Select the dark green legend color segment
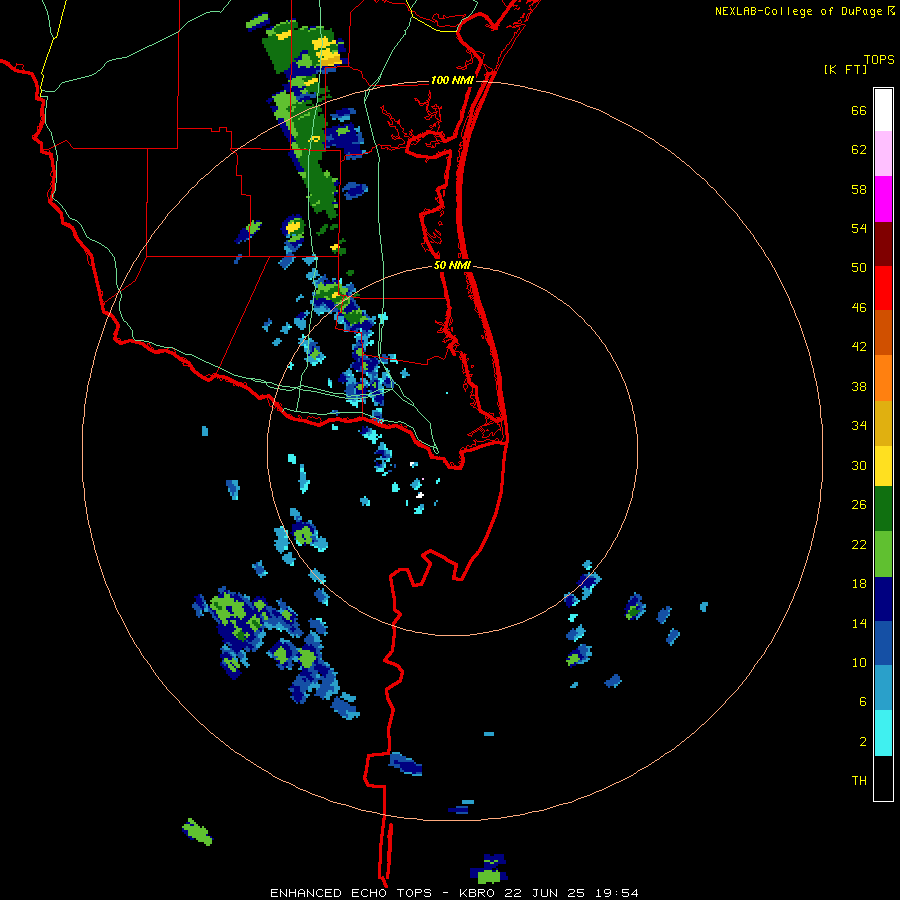 pyautogui.click(x=883, y=509)
